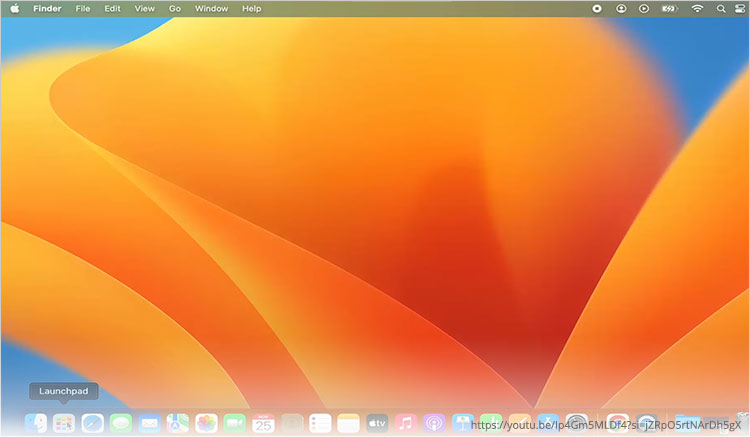Image resolution: width=750 pixels, height=437 pixels.
Task: Click the screen recording stop icon in menu bar
Action: pyautogui.click(x=597, y=9)
